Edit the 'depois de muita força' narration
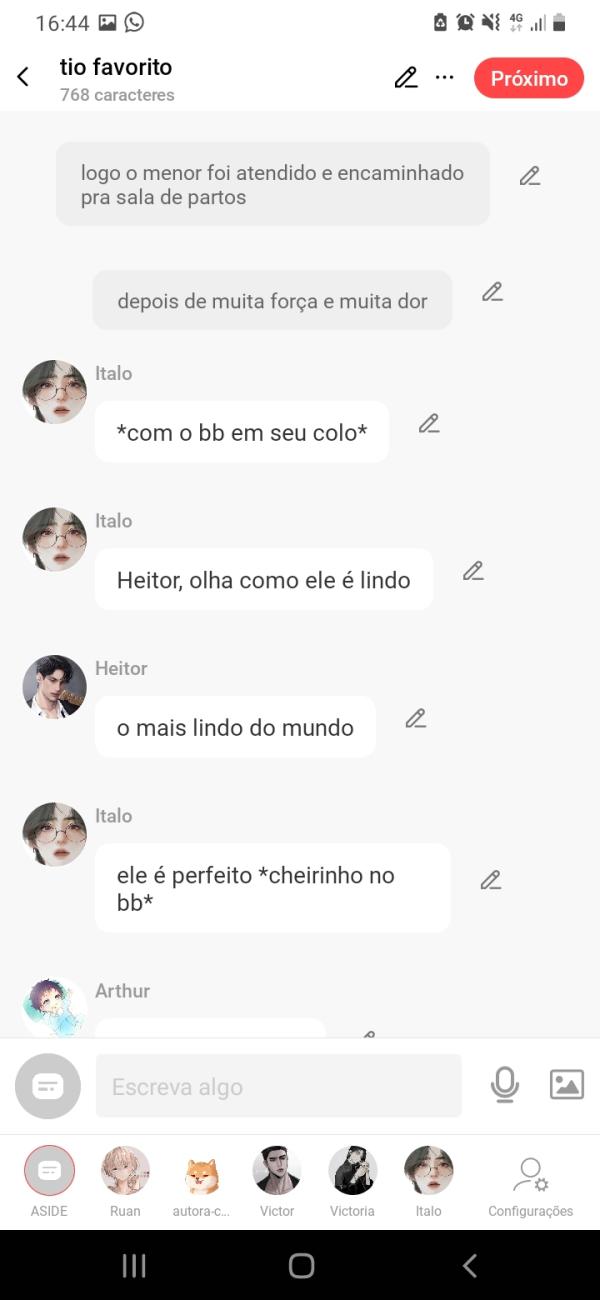 (x=491, y=292)
